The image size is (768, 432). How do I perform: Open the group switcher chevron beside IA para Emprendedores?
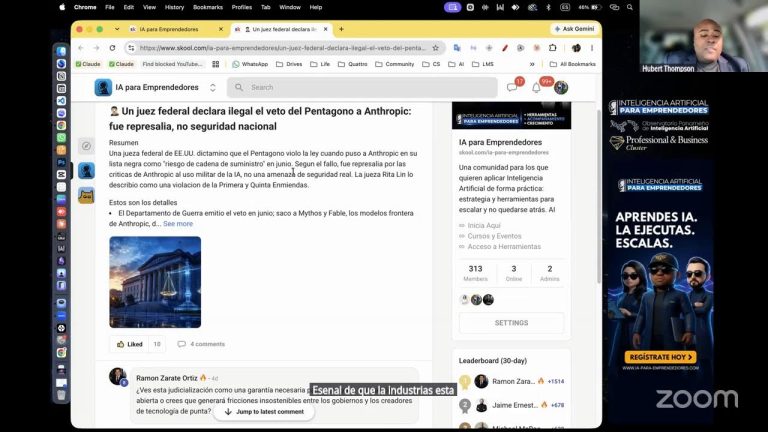tap(213, 87)
